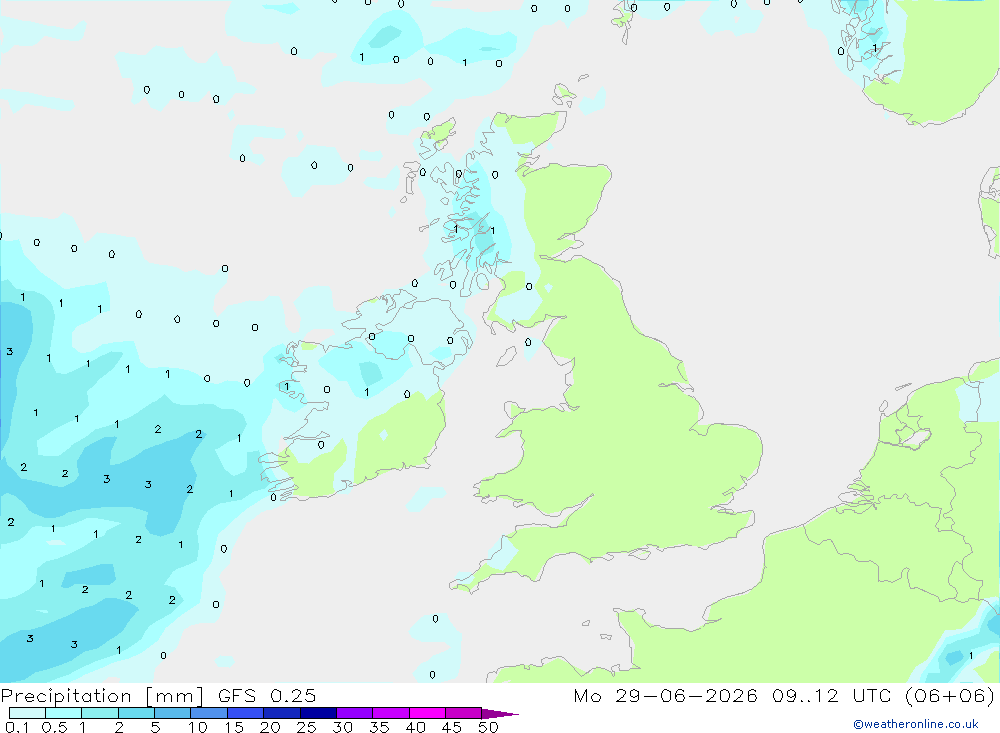Click the '45' legend scale label

[452, 727]
